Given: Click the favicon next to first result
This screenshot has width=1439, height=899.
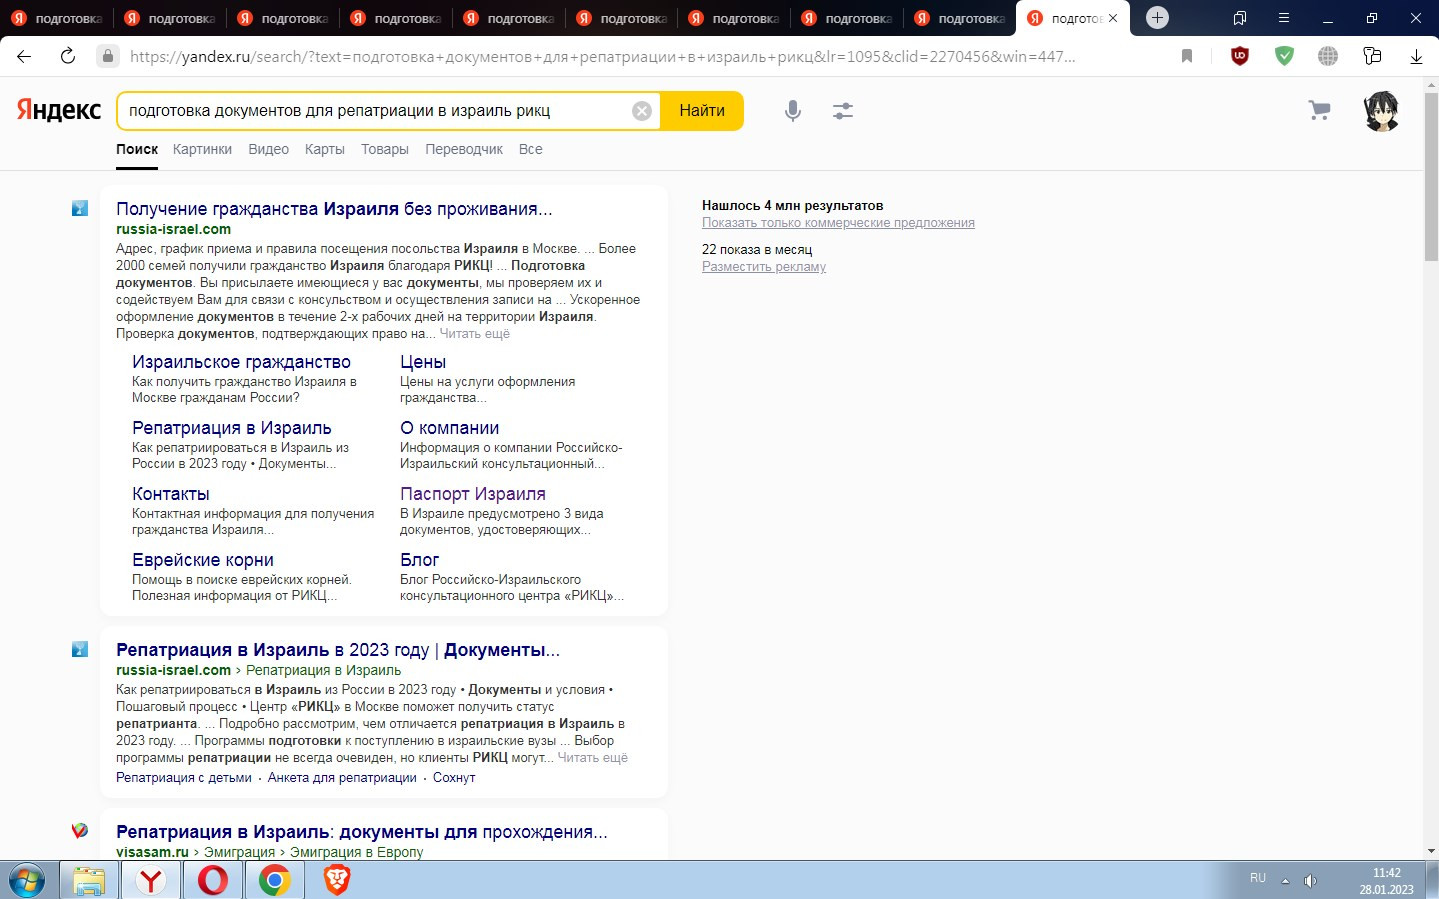Looking at the screenshot, I should tap(80, 208).
